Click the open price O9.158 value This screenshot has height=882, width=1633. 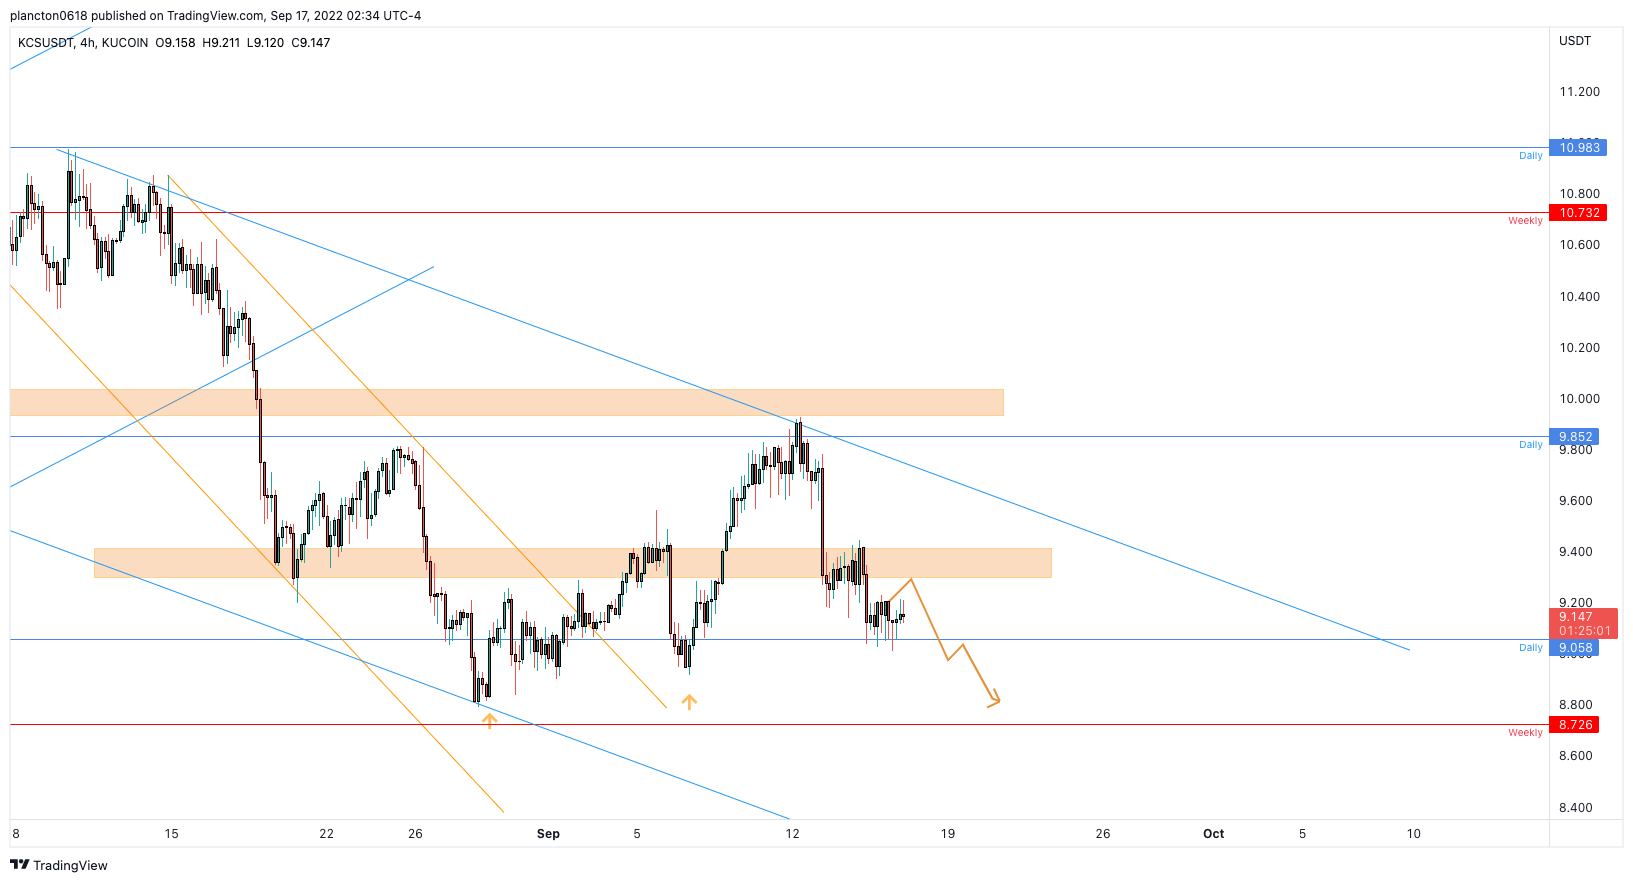[x=175, y=43]
